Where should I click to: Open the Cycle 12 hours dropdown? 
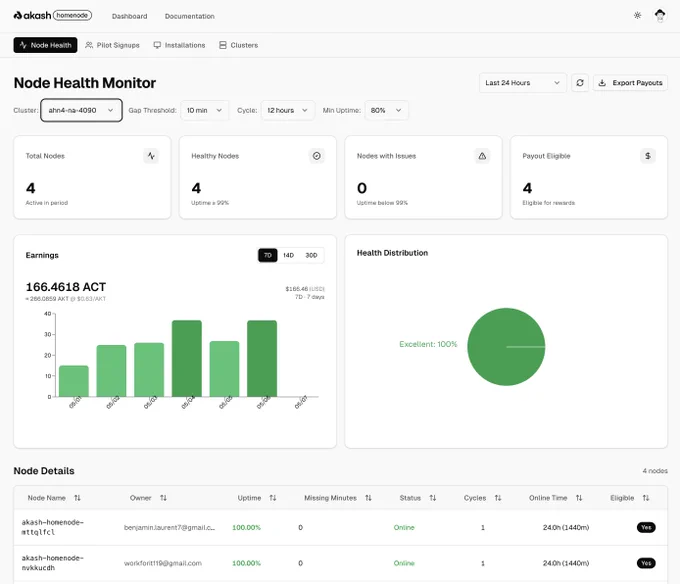[288, 110]
